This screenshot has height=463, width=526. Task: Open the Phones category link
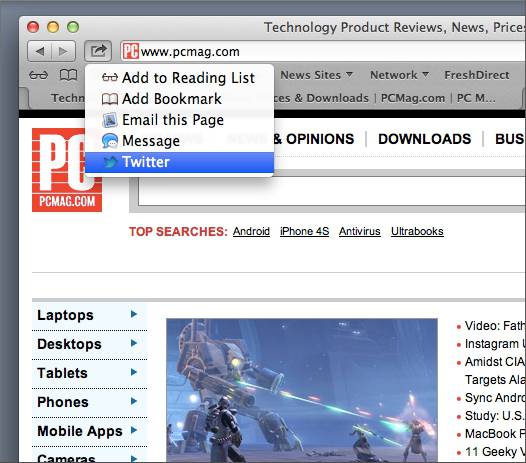(x=63, y=402)
